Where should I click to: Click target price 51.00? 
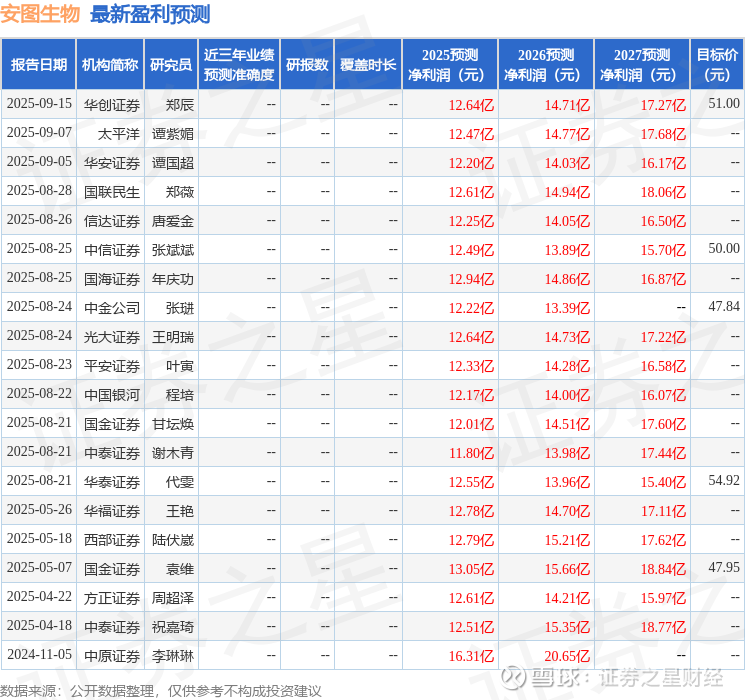(724, 104)
